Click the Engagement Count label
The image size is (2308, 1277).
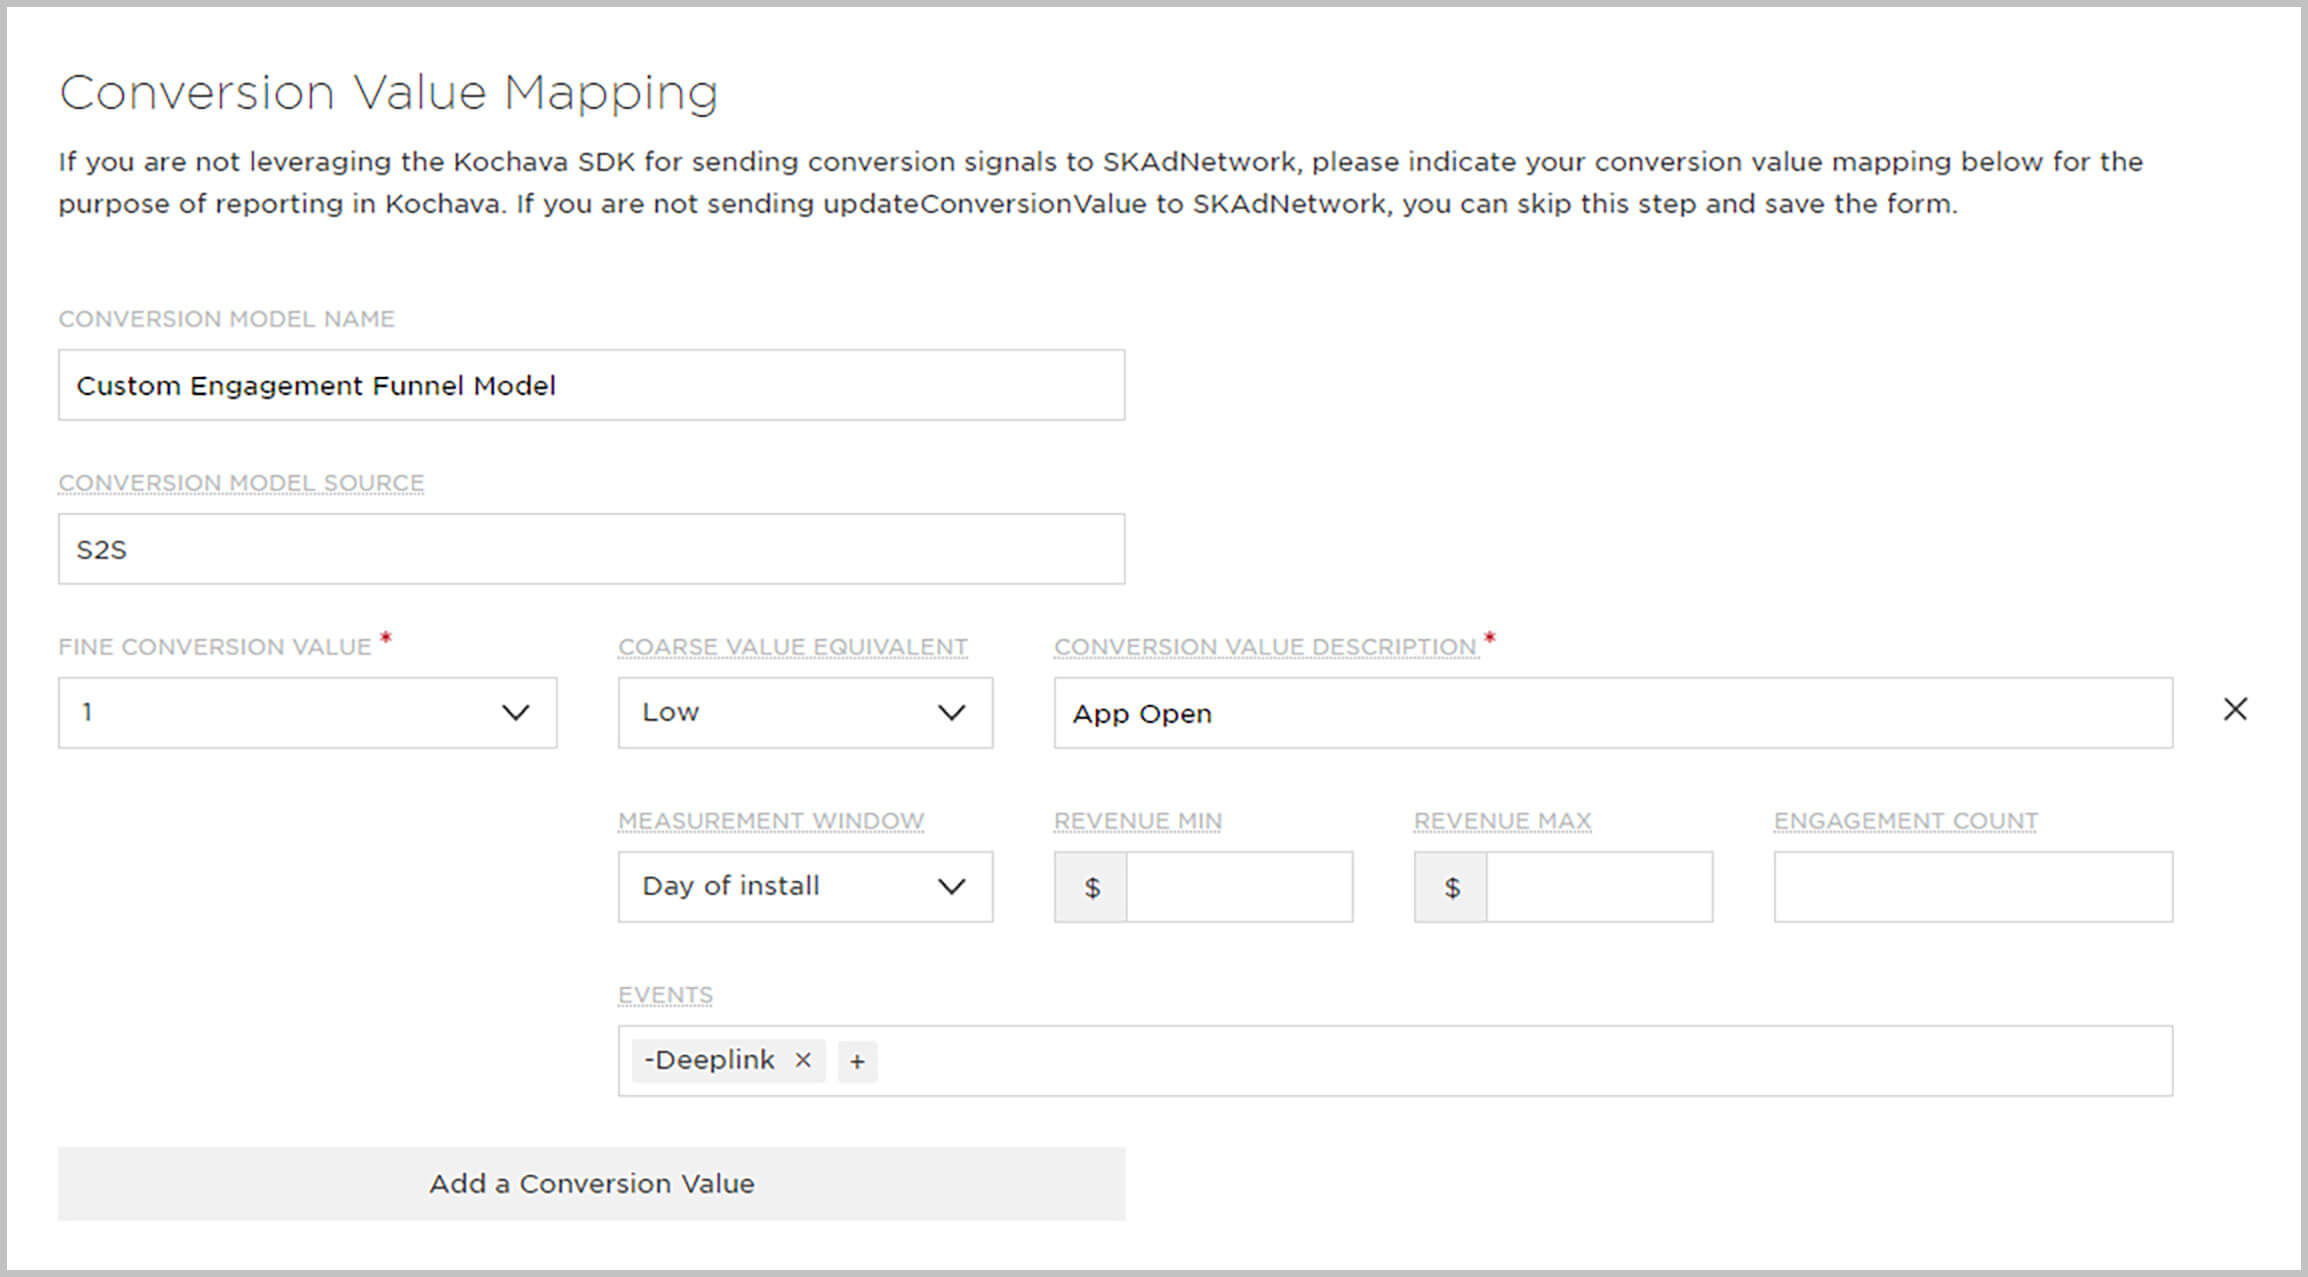[x=1905, y=821]
